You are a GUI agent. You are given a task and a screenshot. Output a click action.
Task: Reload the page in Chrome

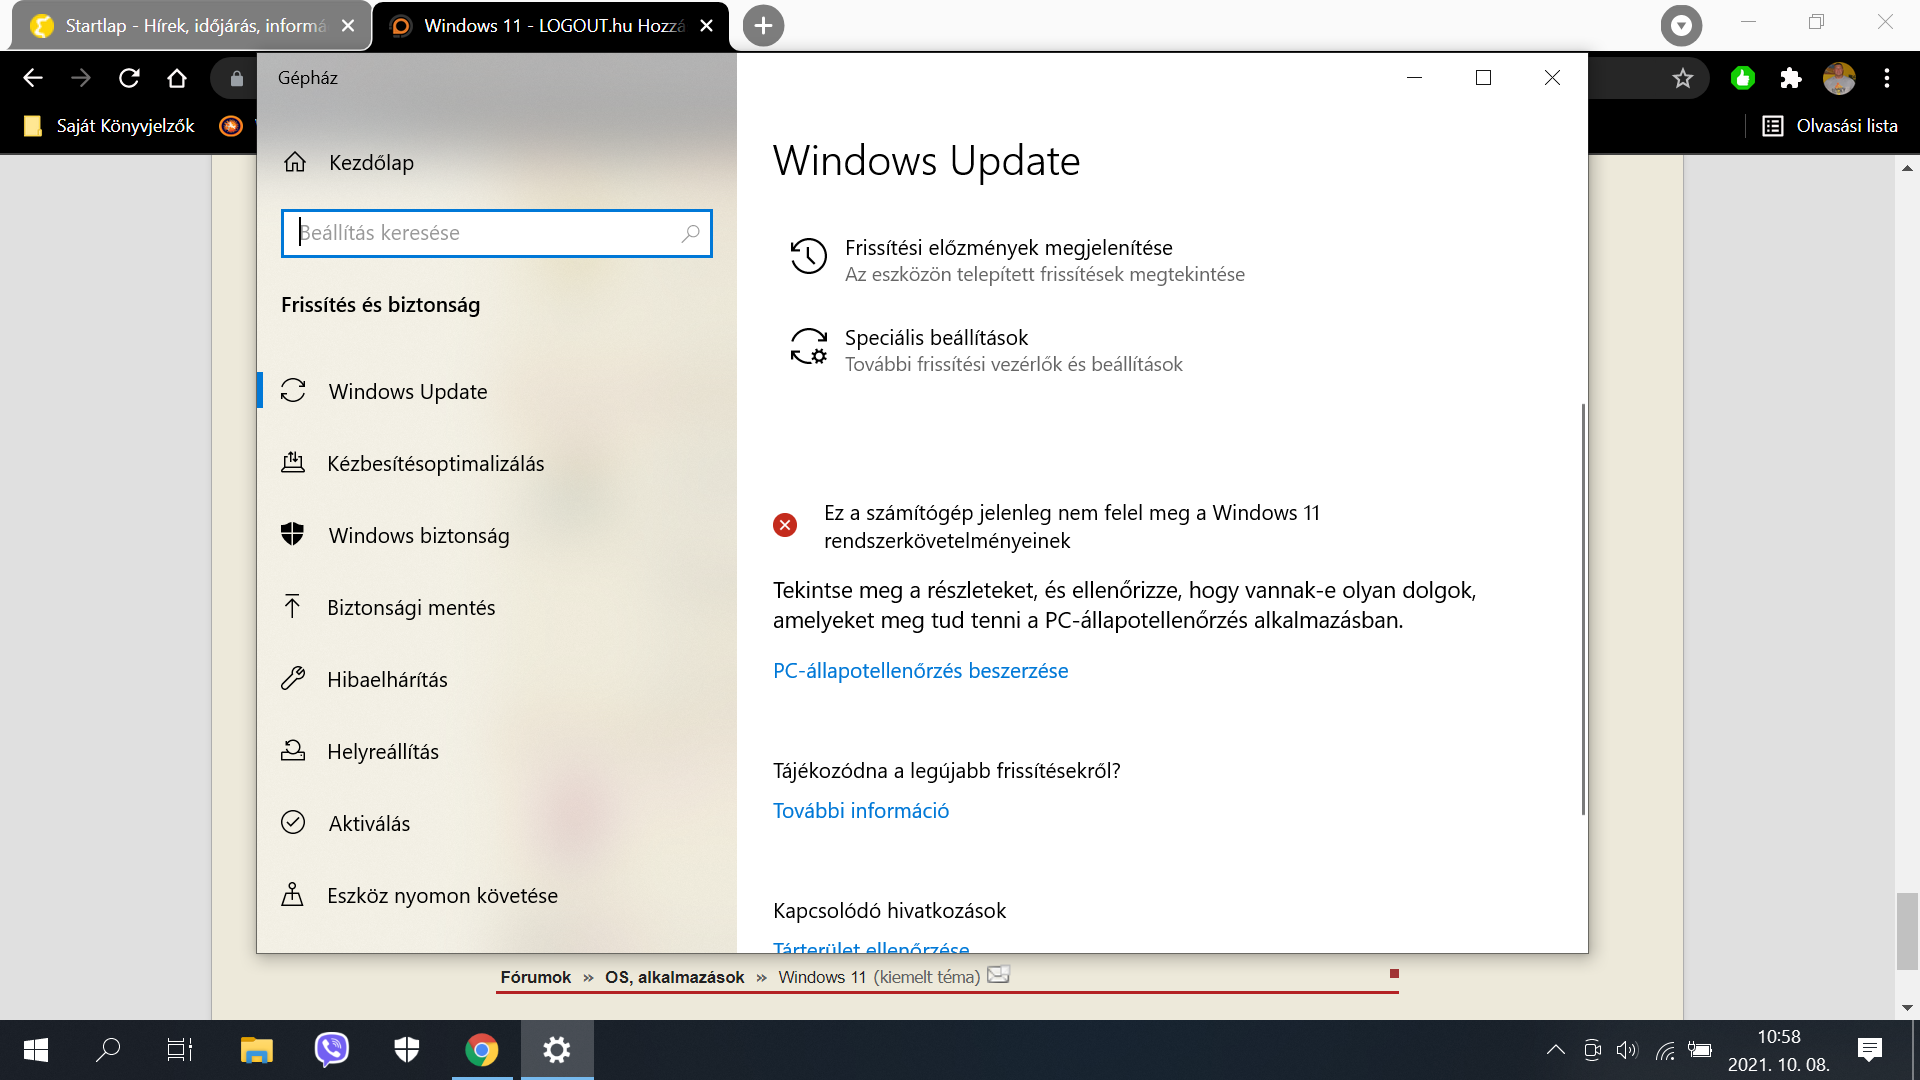click(129, 78)
